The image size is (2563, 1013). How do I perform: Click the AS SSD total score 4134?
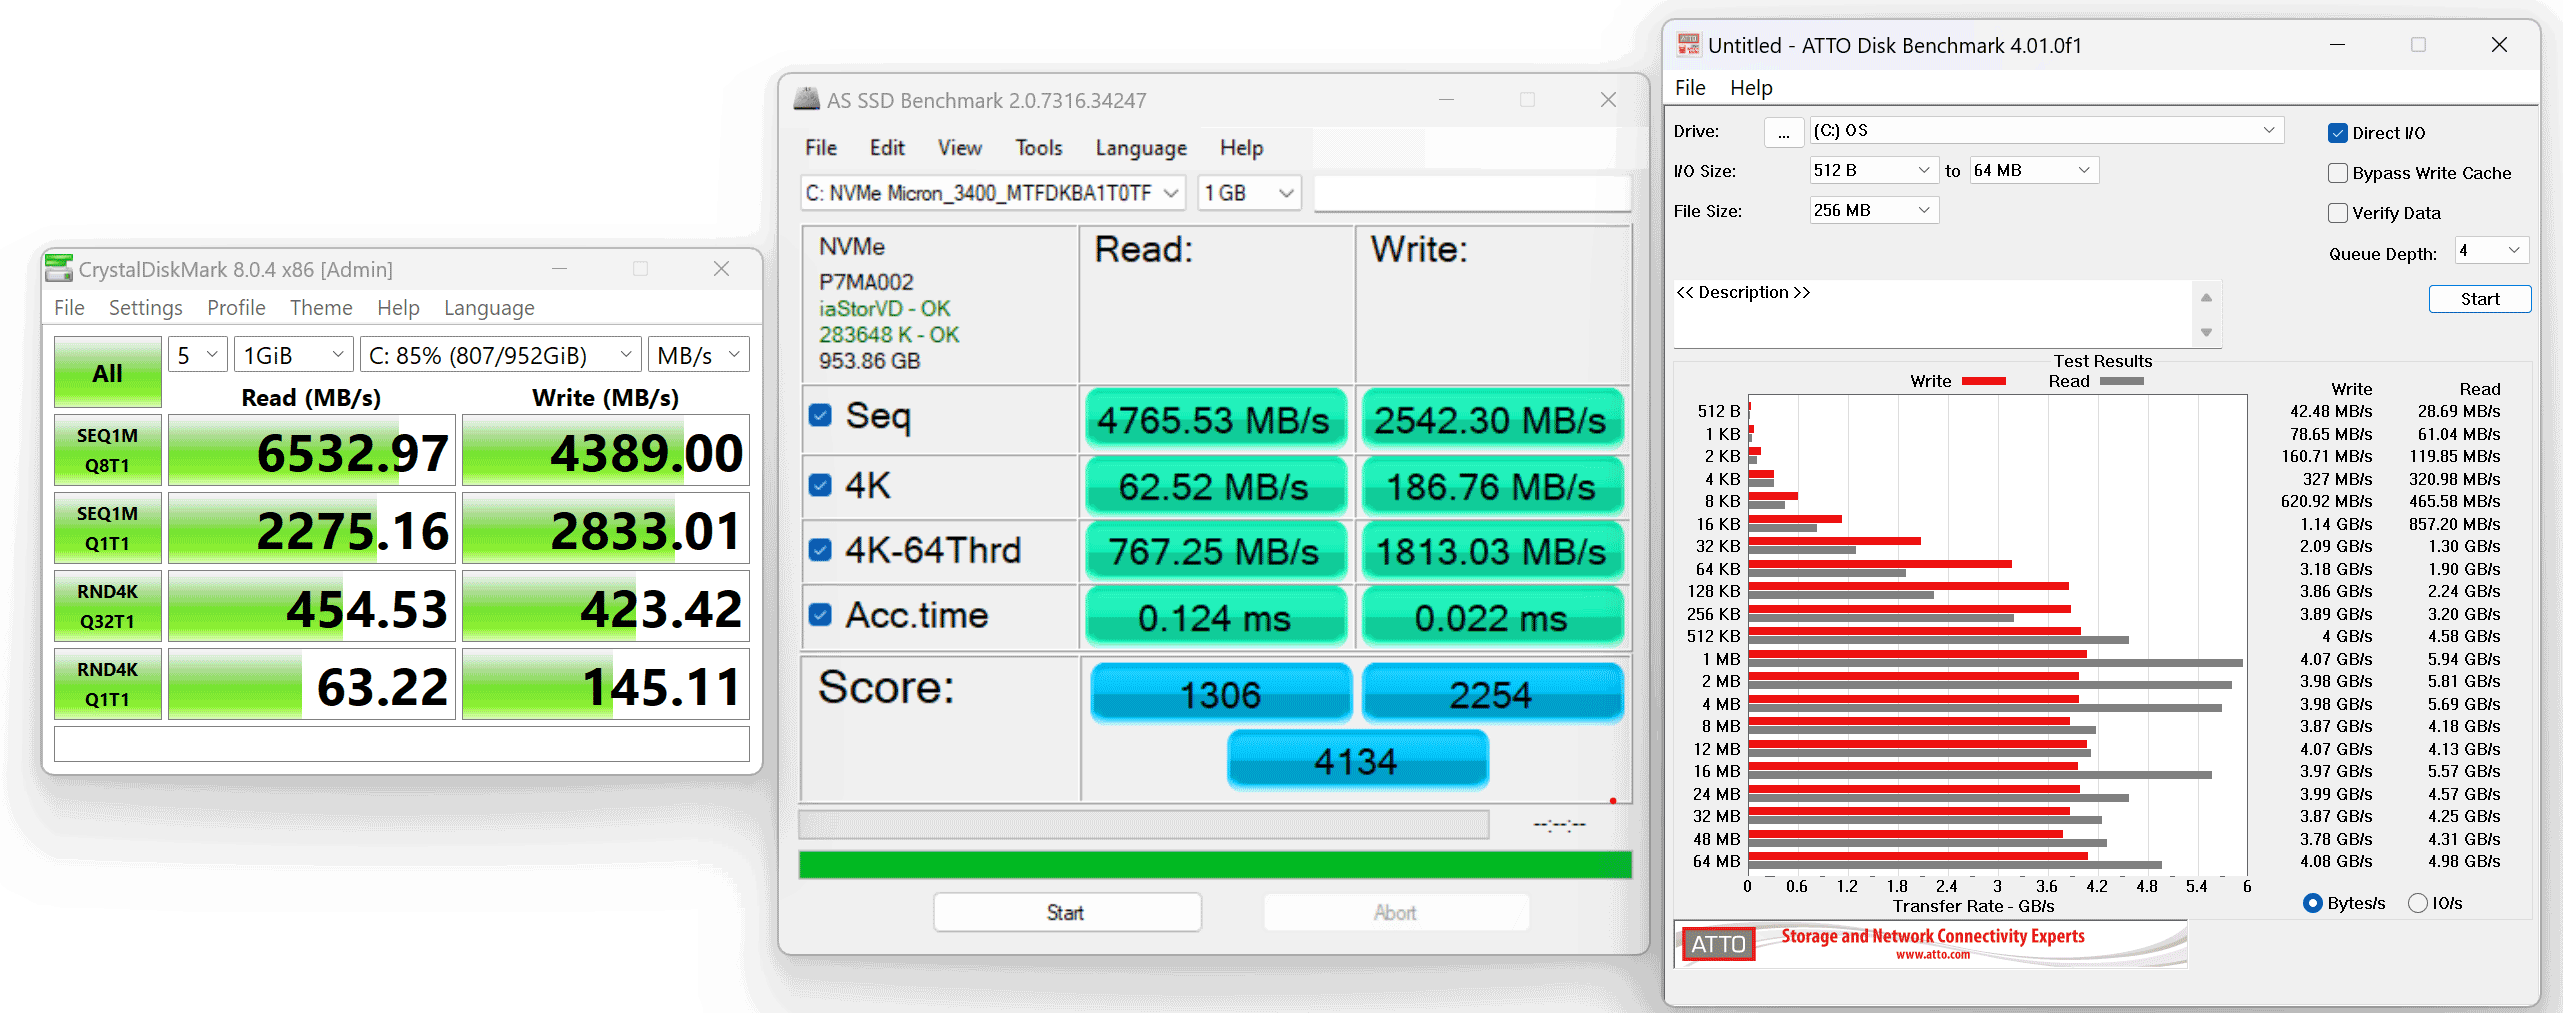[x=1357, y=761]
